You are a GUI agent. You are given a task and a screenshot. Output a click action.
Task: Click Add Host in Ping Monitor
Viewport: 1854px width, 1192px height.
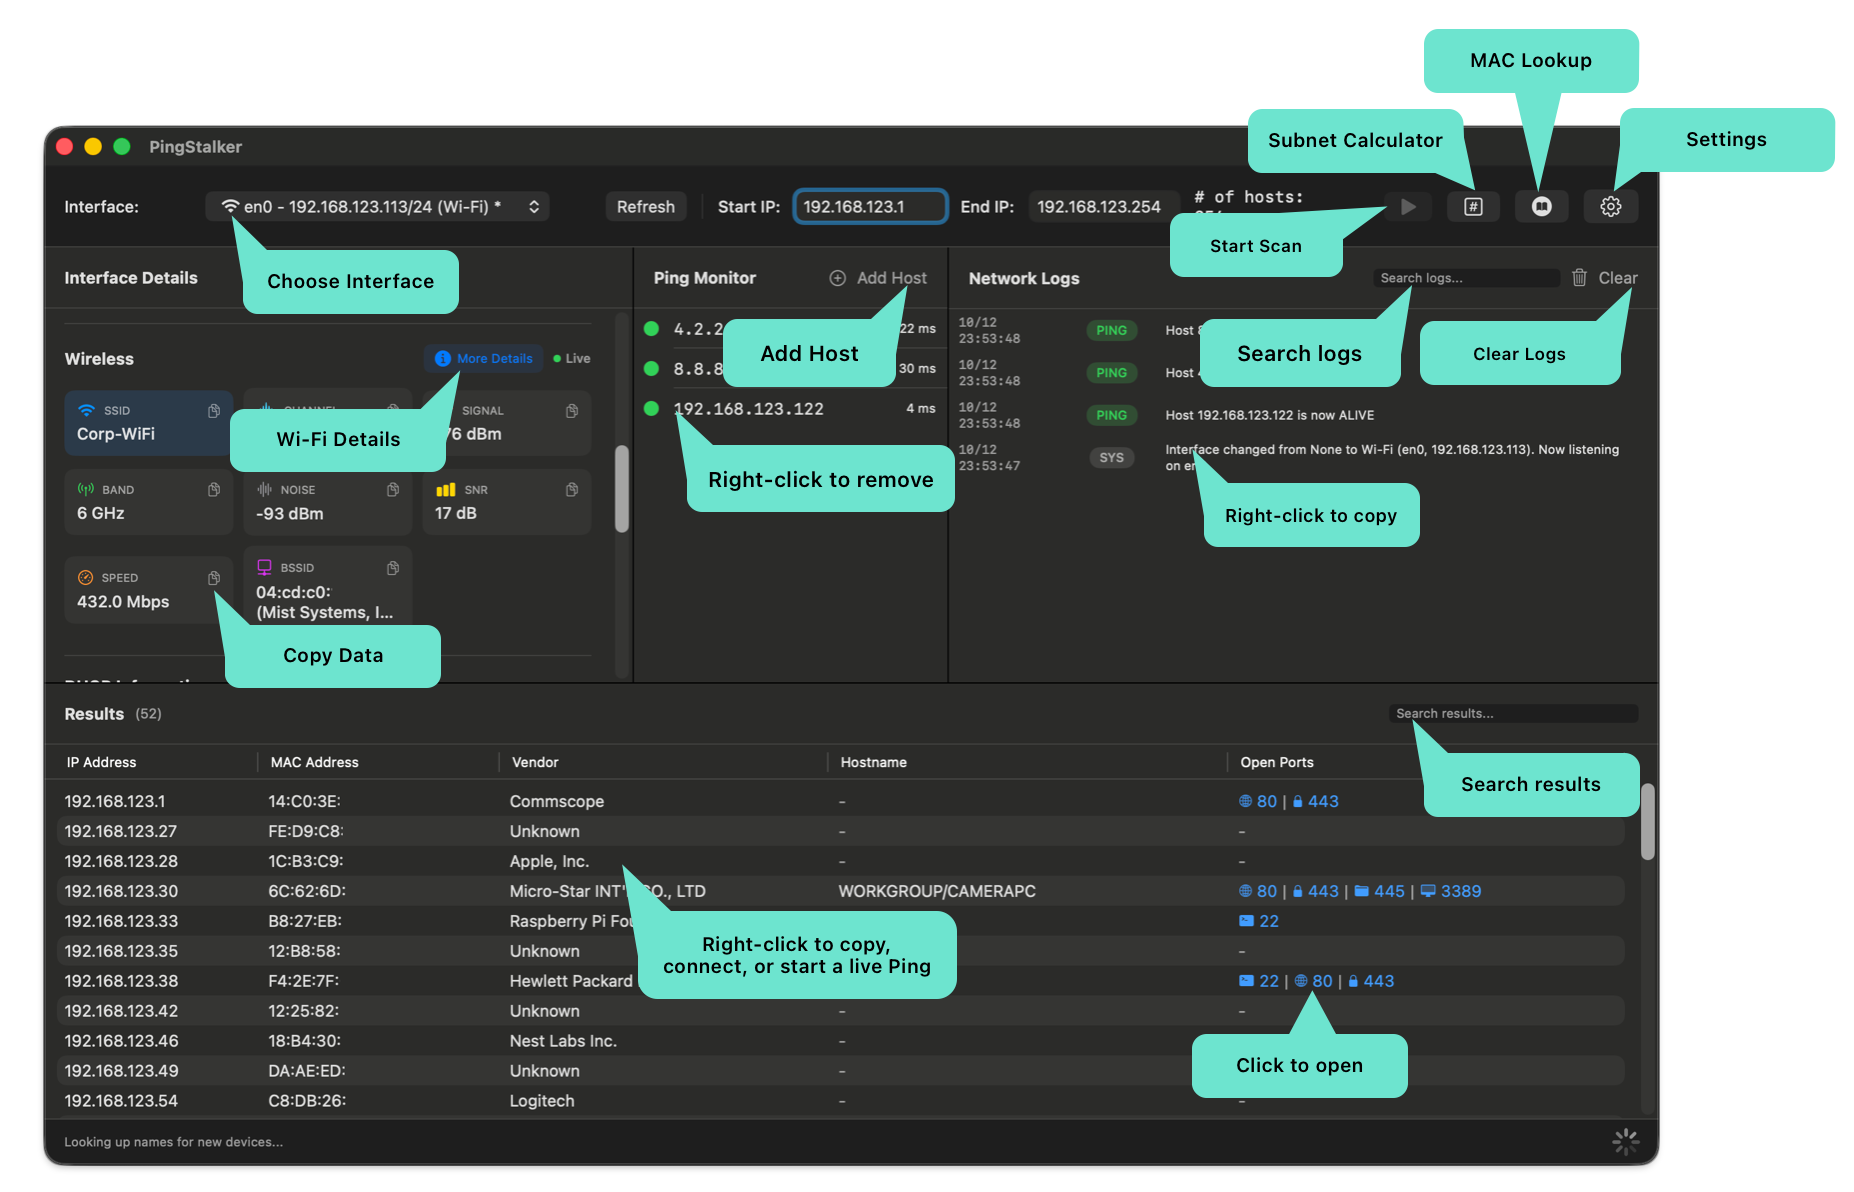tap(878, 278)
